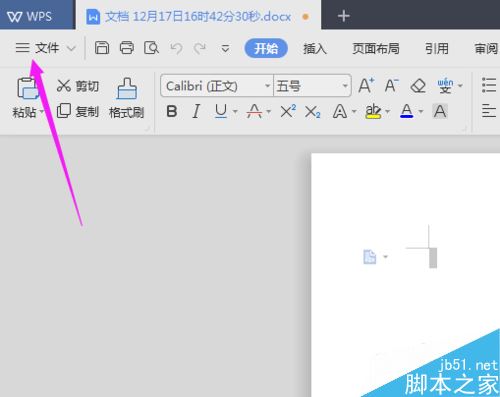Toggle subscript X₂ formatting
Screen dimensions: 500x397
(x=313, y=112)
